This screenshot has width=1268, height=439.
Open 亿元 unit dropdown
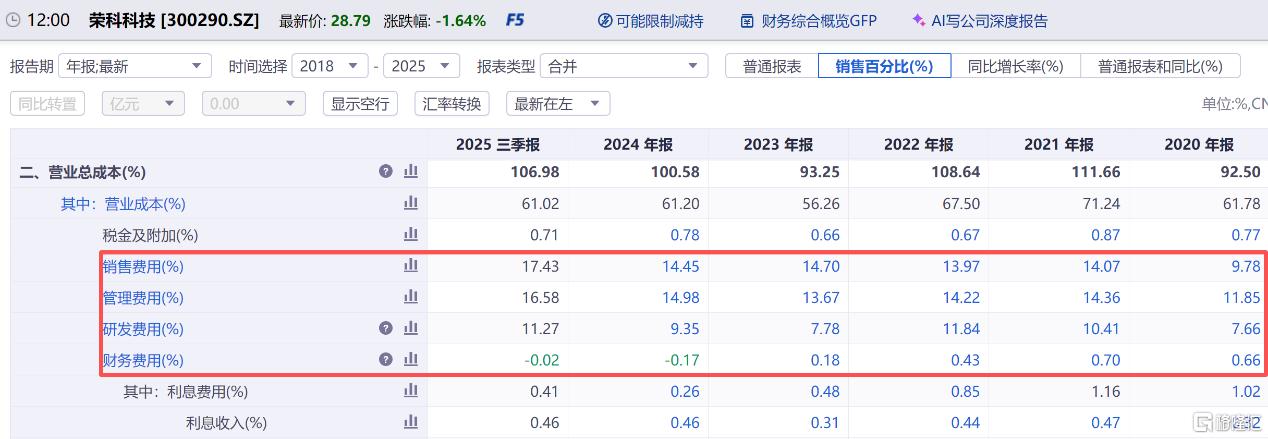(143, 103)
